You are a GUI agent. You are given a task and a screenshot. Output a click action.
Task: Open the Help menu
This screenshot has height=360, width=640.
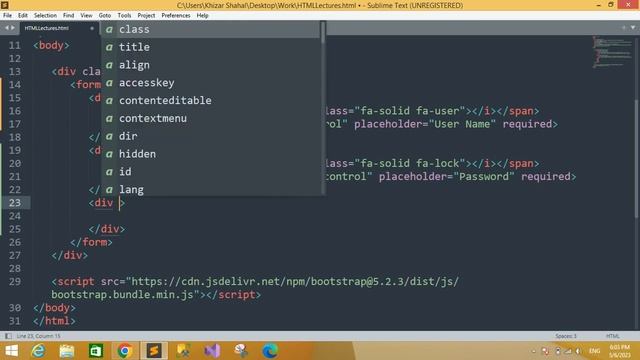pyautogui.click(x=202, y=16)
